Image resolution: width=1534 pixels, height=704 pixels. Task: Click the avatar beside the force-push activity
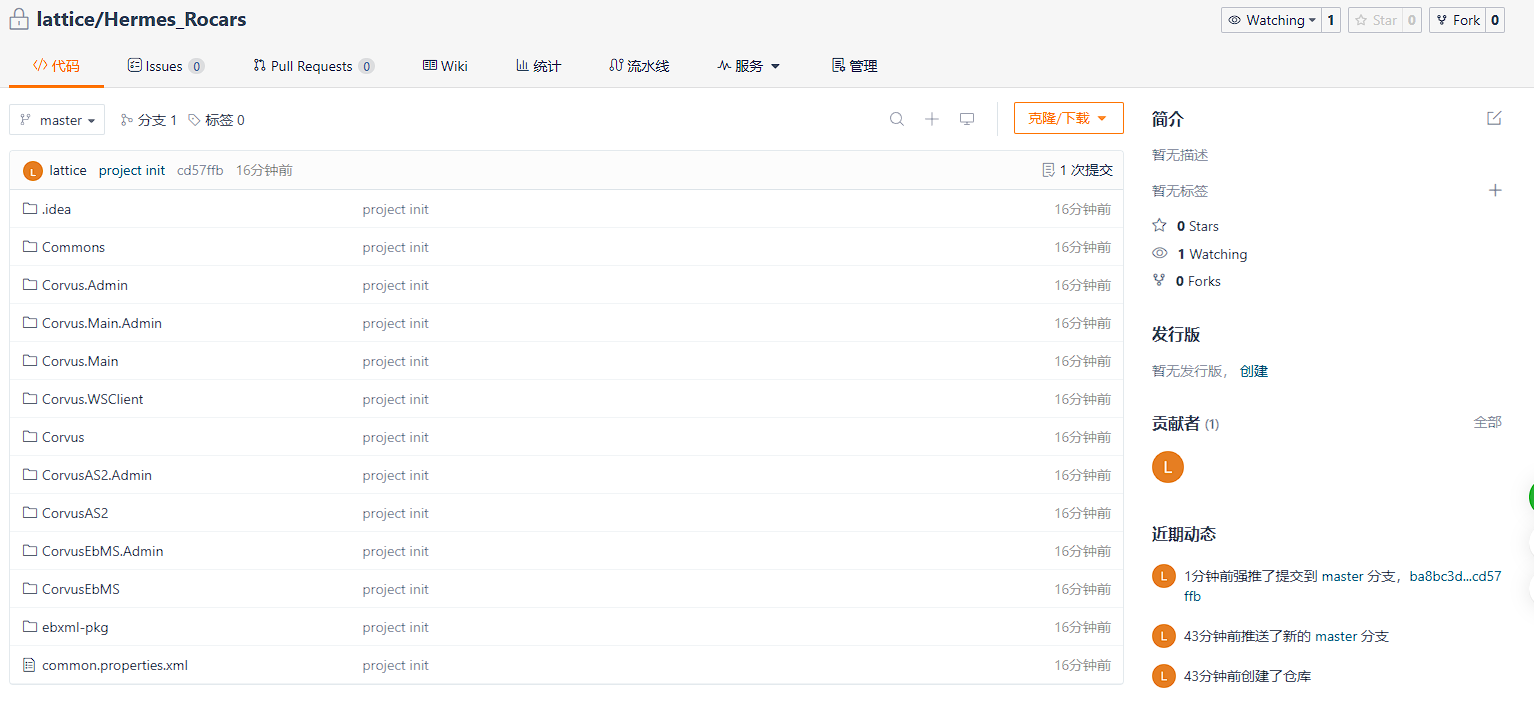(x=1163, y=576)
